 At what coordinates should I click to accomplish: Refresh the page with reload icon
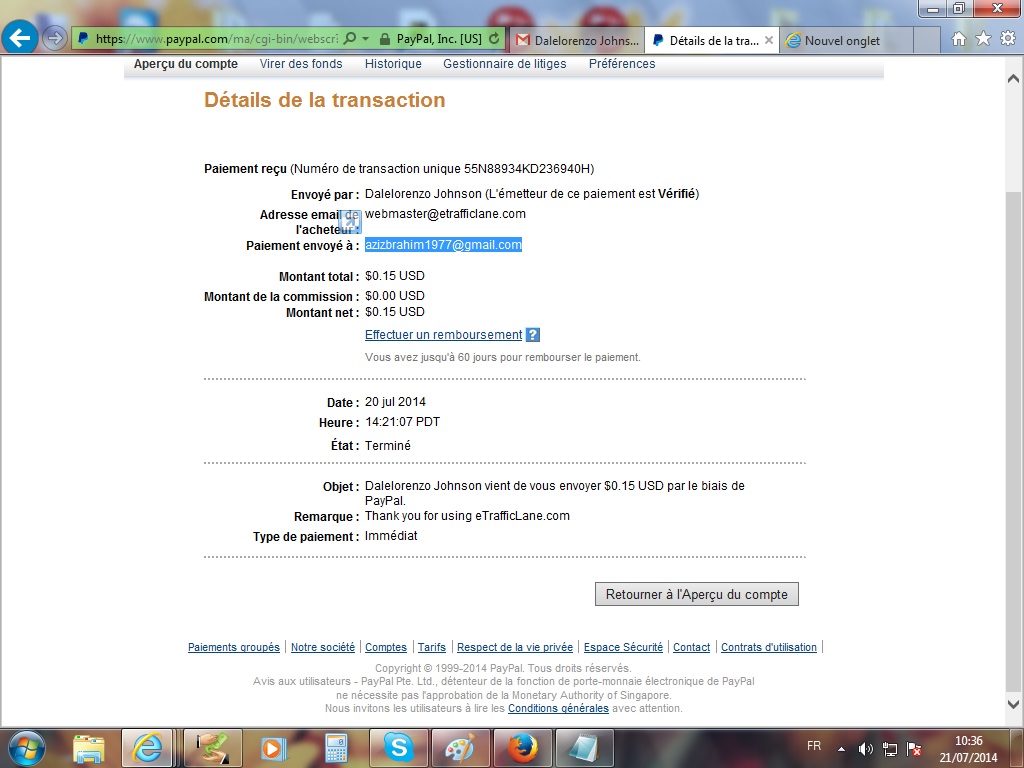click(x=494, y=39)
